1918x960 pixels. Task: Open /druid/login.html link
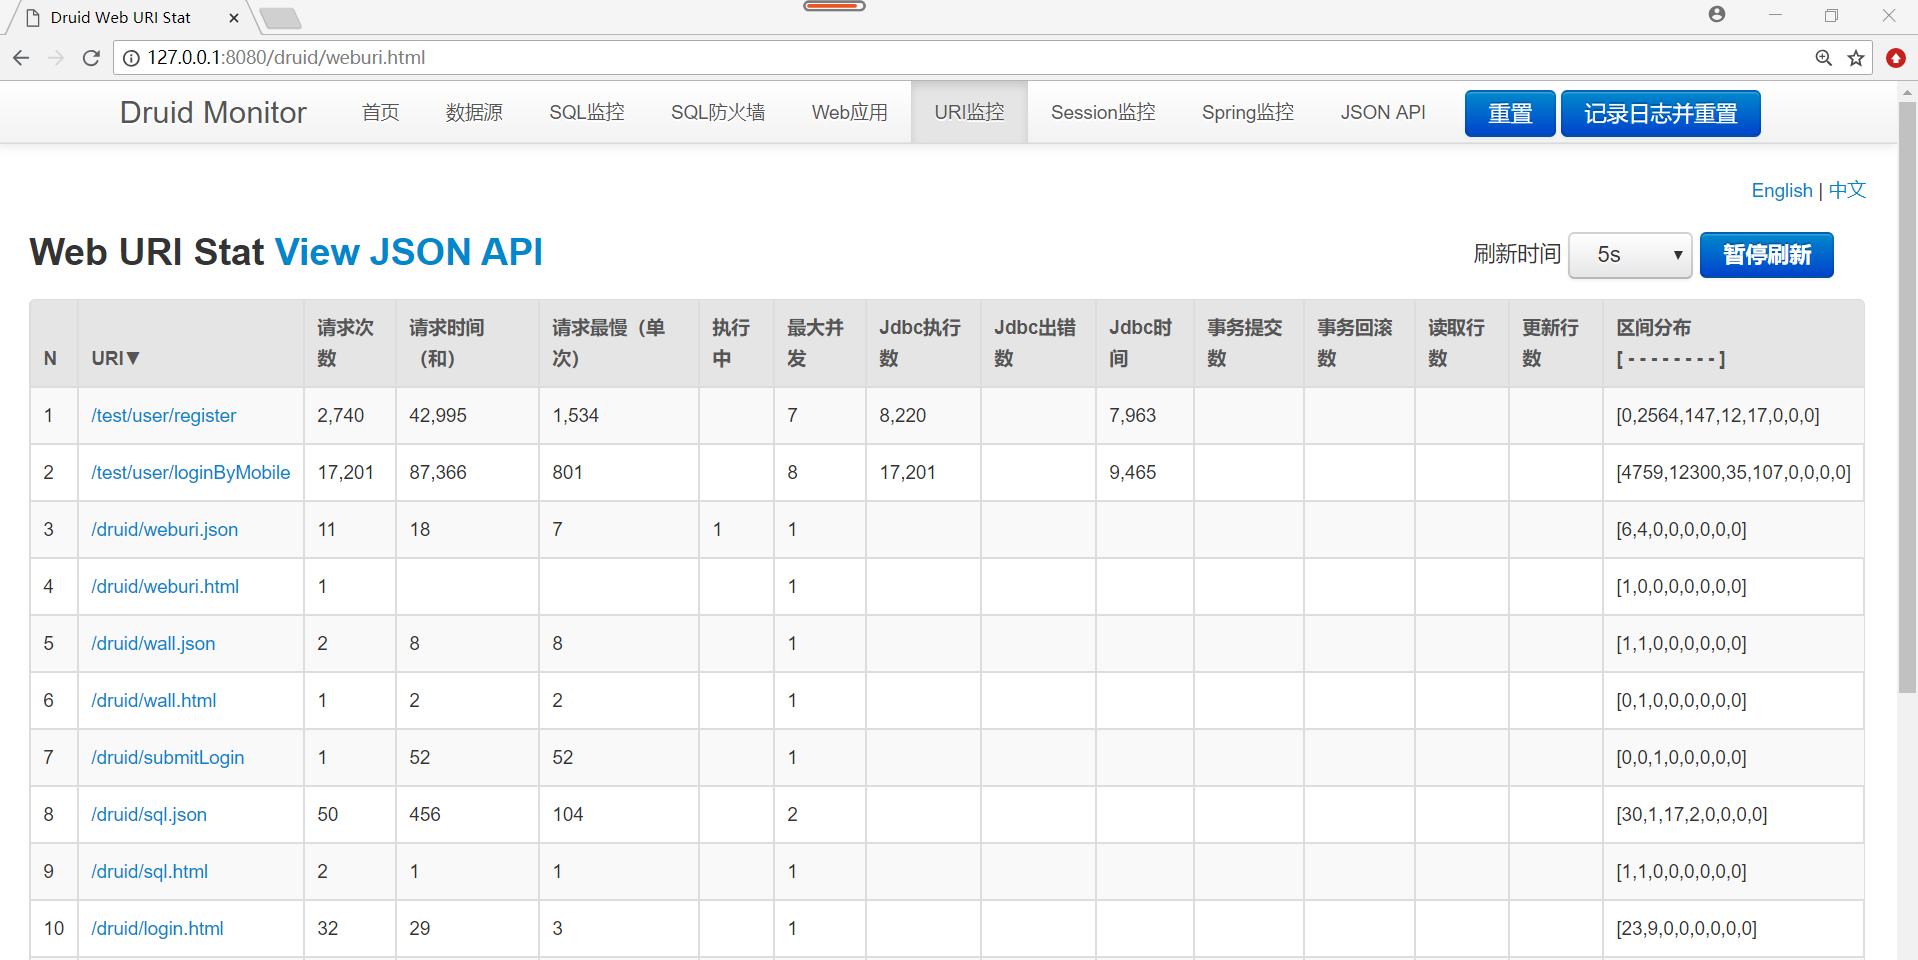[157, 929]
